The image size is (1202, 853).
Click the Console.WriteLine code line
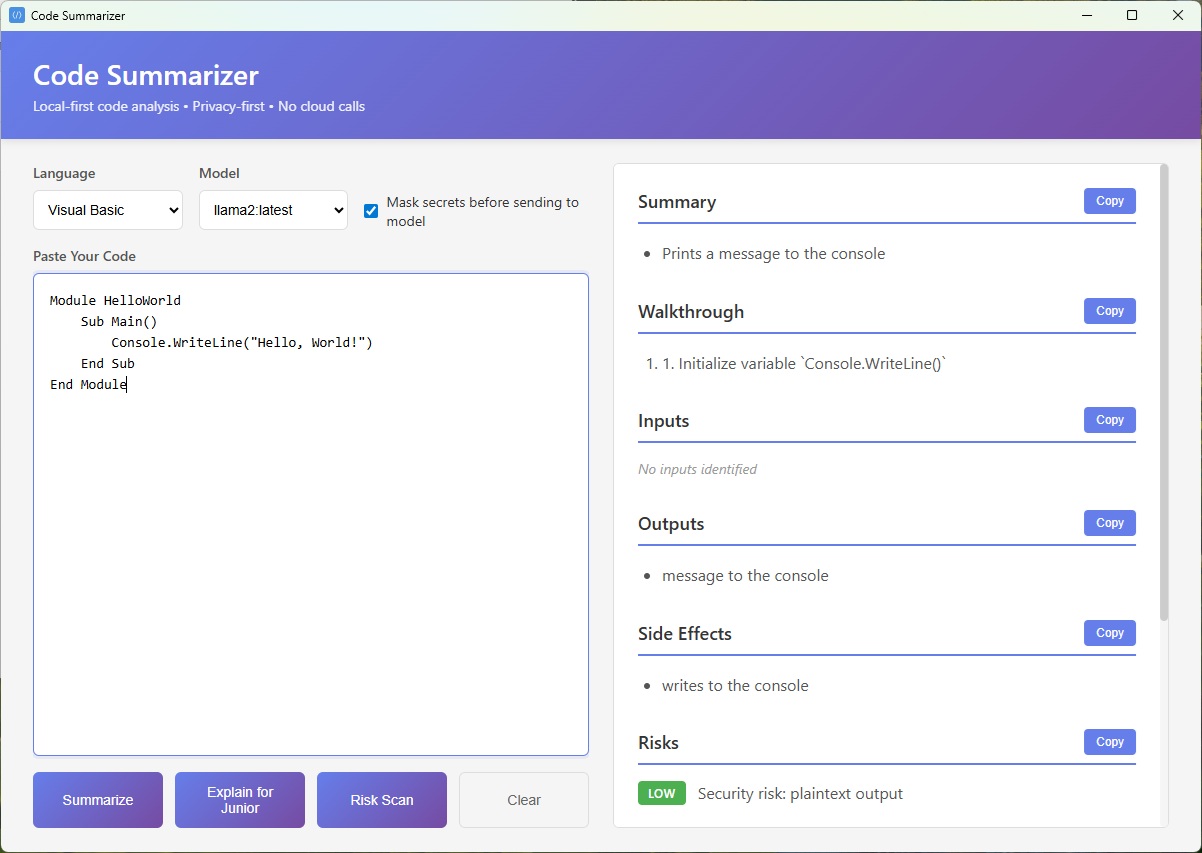point(242,342)
